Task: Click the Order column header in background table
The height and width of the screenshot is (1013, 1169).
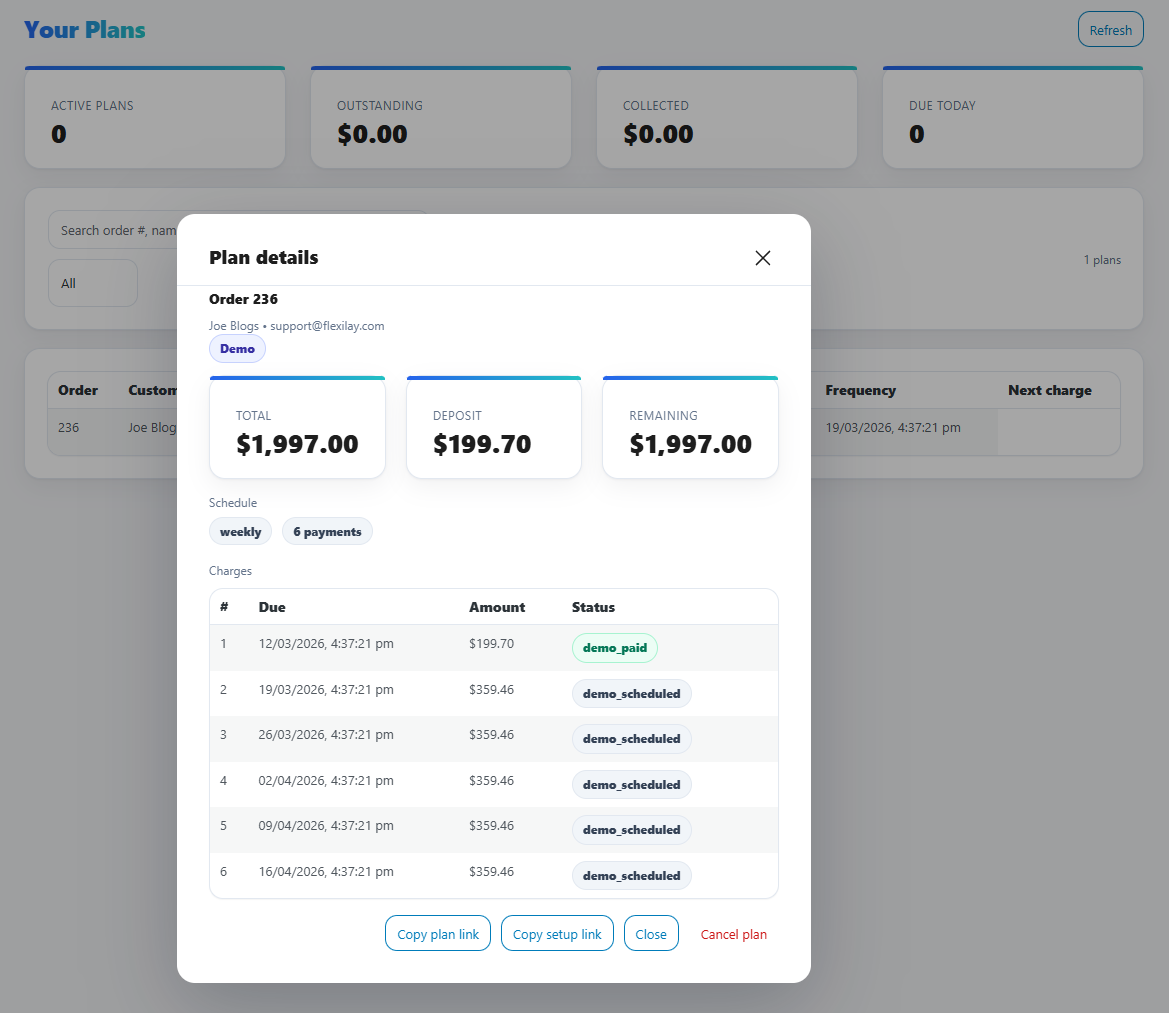Action: click(78, 390)
